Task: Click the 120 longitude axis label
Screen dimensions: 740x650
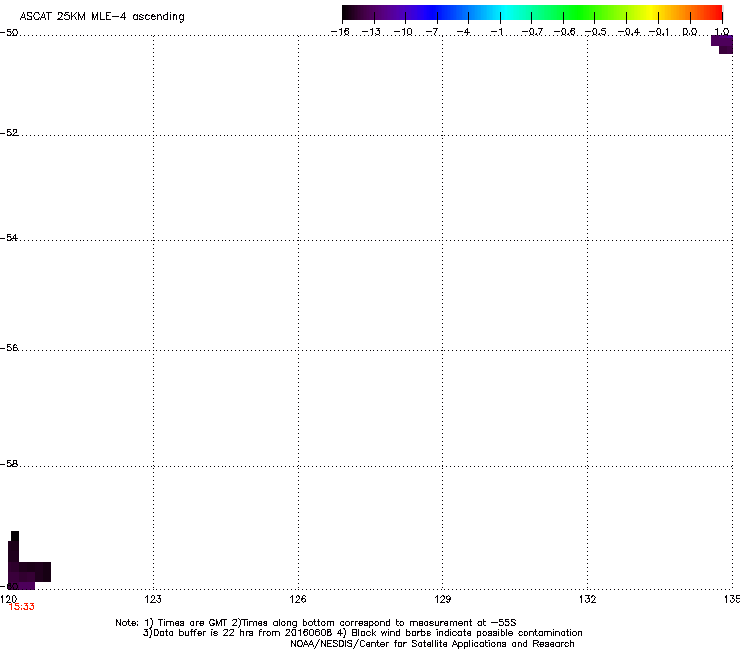Action: (8, 599)
